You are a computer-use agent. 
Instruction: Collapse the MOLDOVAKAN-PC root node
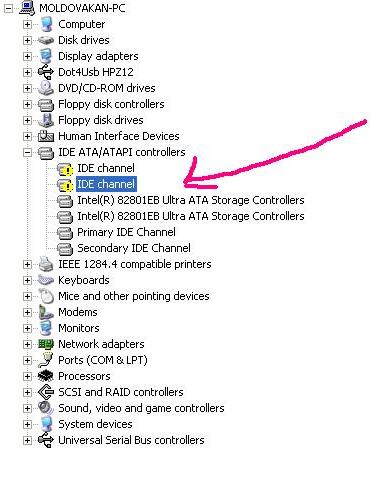(8, 9)
